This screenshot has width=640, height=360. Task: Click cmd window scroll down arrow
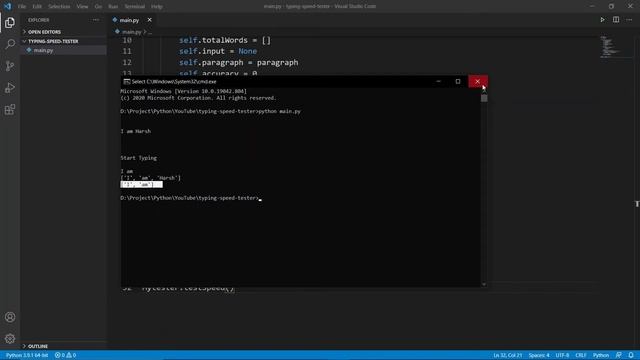click(x=484, y=284)
